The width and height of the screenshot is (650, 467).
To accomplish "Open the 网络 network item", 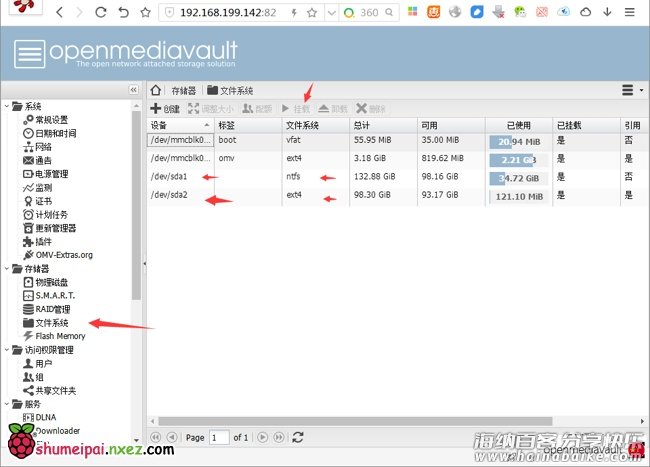I will pos(37,147).
